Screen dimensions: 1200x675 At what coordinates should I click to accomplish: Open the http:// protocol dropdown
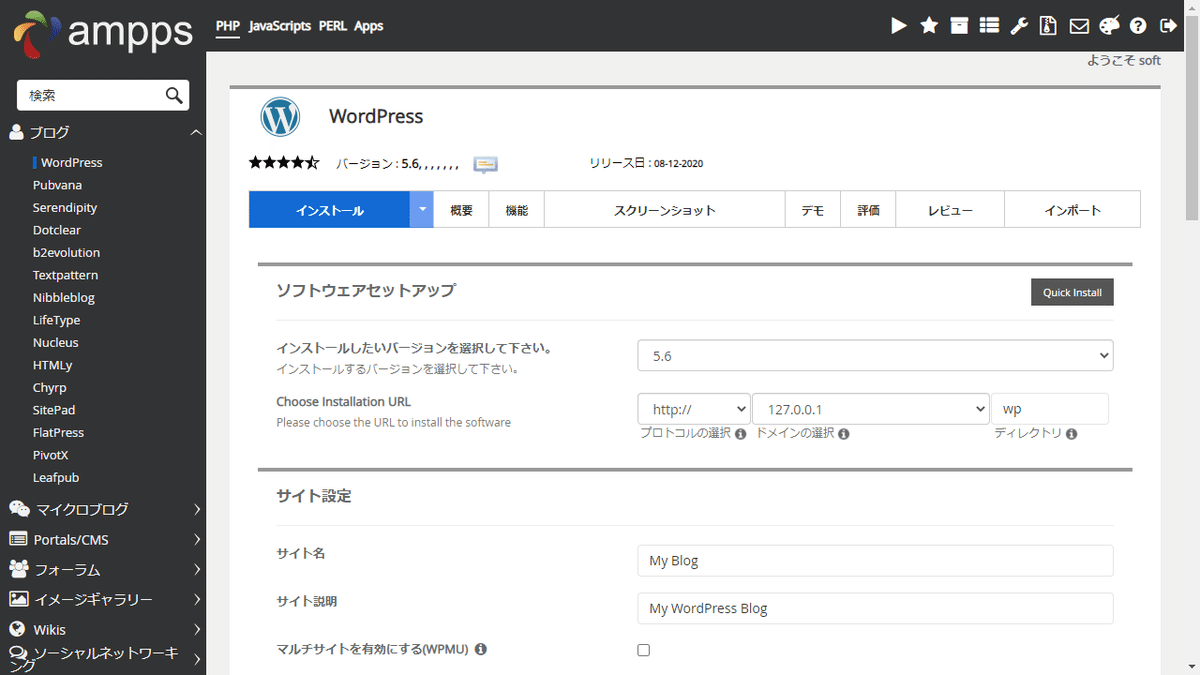(694, 409)
